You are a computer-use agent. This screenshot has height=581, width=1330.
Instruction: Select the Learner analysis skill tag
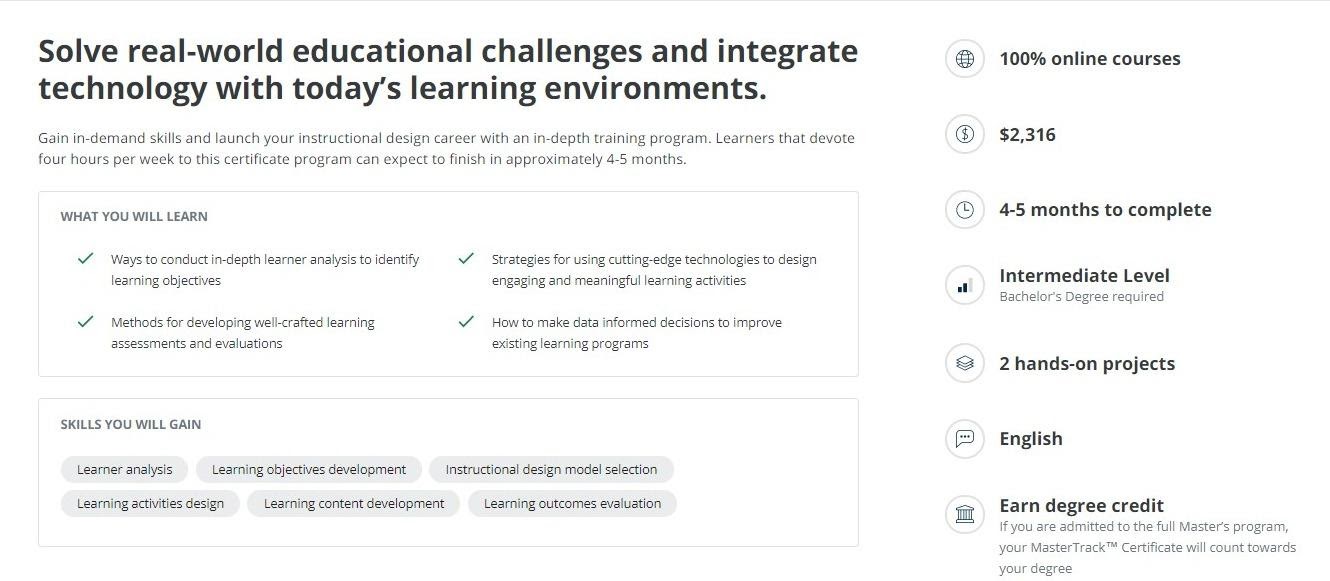(125, 469)
